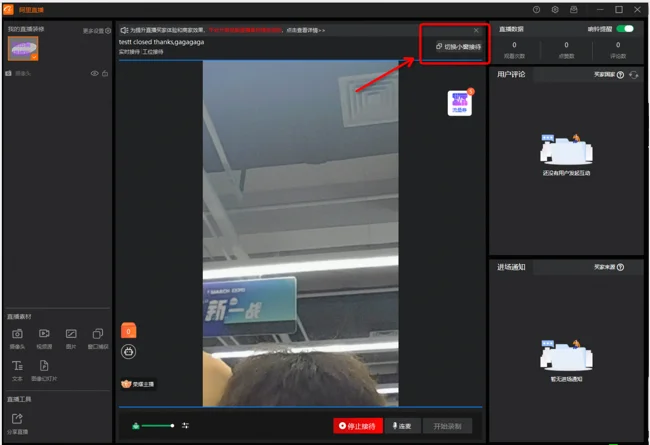
Task: Toggle the 响铃提醒 ring reminder switch
Action: click(x=625, y=29)
